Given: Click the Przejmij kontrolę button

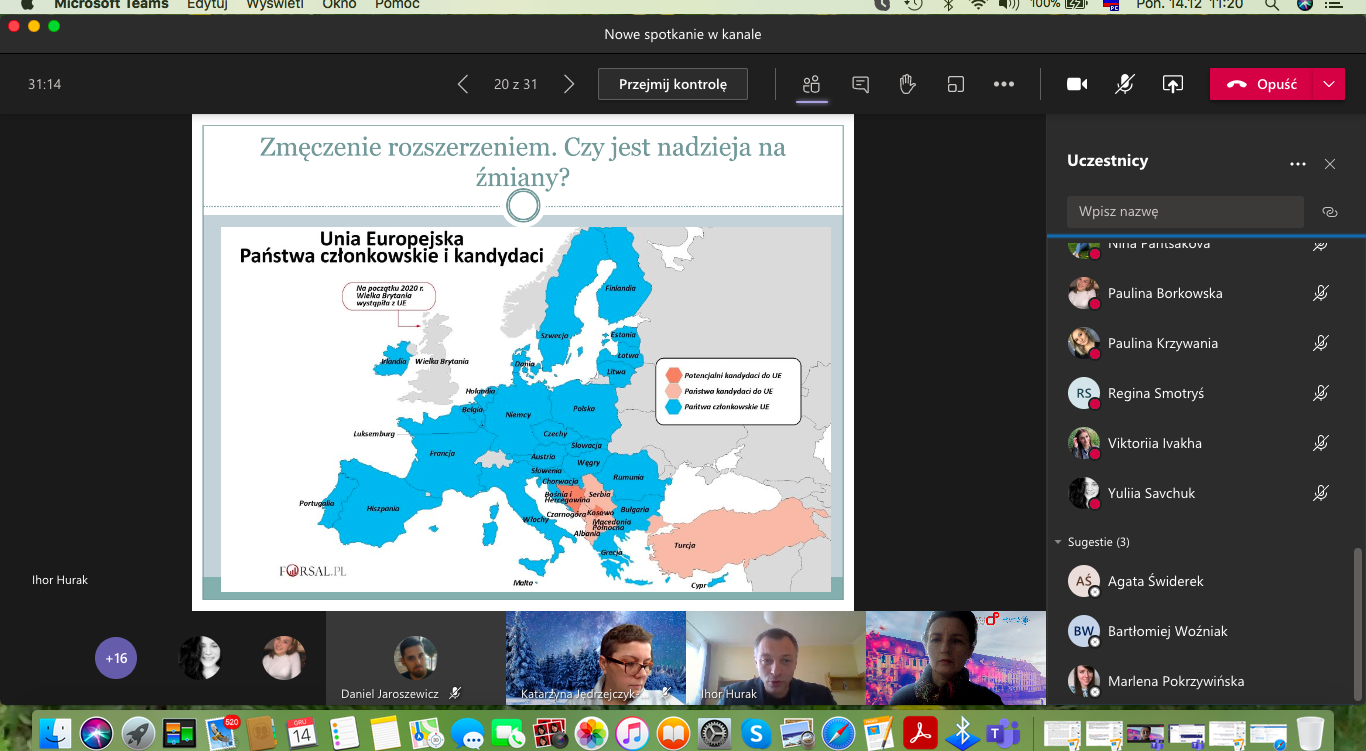Looking at the screenshot, I should point(672,85).
